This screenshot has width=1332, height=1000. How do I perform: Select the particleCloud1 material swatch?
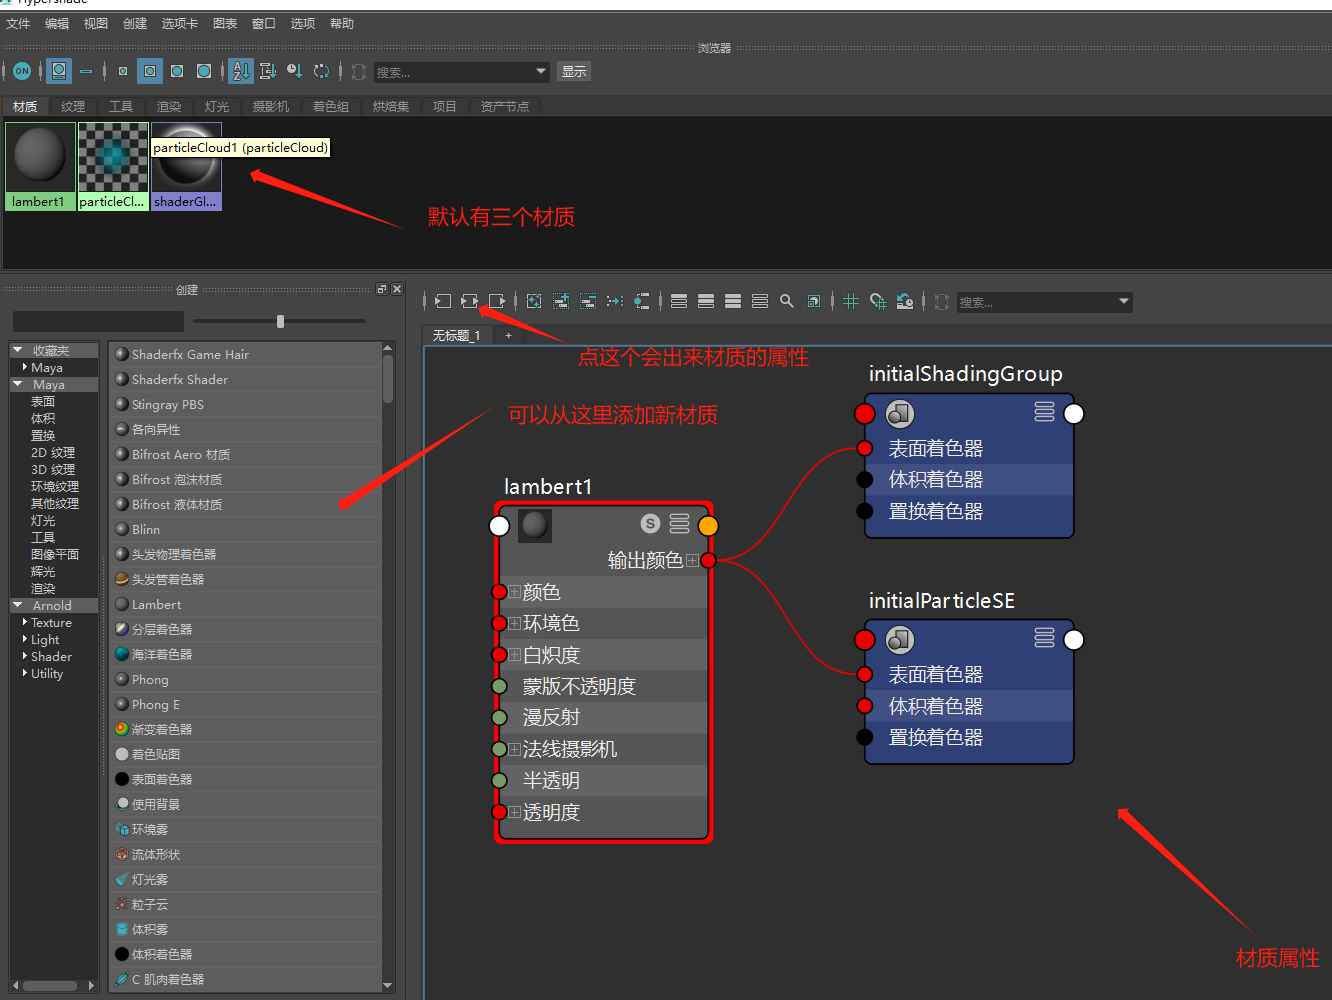[x=113, y=166]
